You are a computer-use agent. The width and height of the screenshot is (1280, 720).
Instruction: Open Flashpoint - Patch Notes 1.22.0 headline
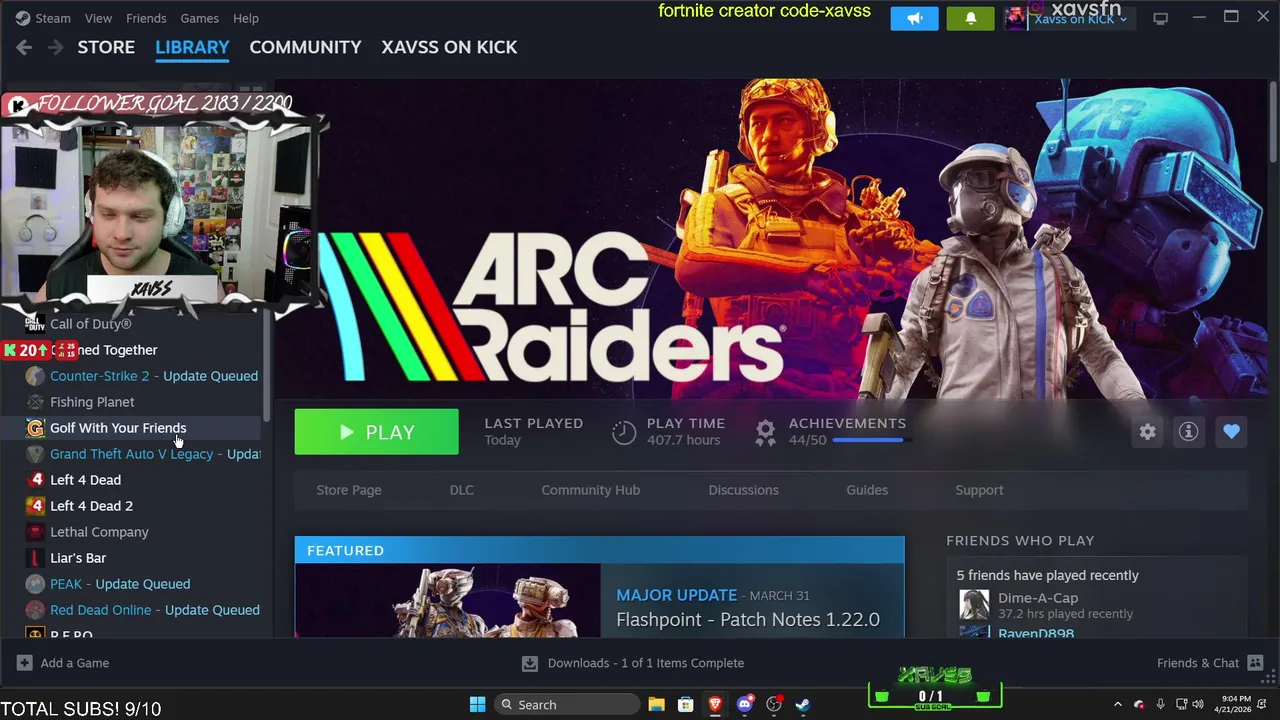[748, 619]
